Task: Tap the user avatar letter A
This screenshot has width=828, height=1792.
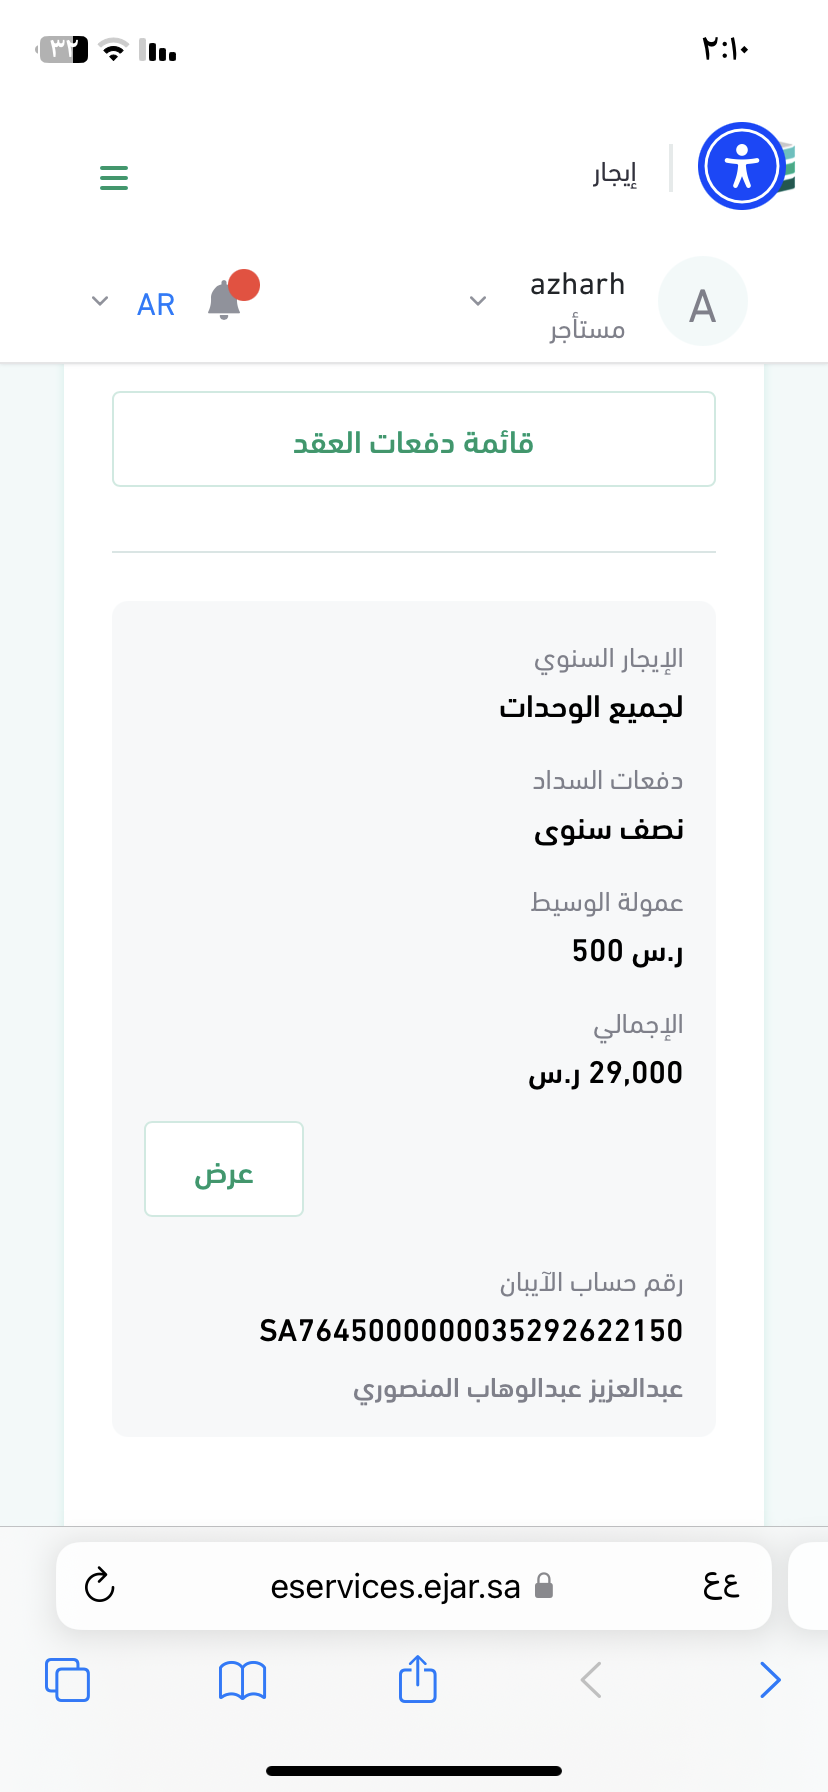Action: pos(702,302)
